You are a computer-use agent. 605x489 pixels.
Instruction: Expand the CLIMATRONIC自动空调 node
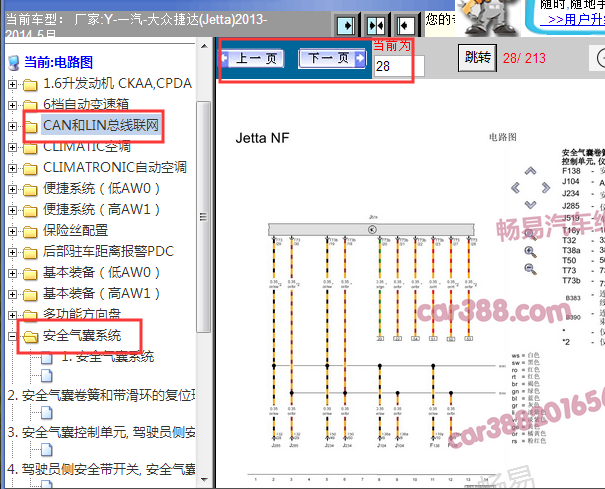click(x=12, y=168)
